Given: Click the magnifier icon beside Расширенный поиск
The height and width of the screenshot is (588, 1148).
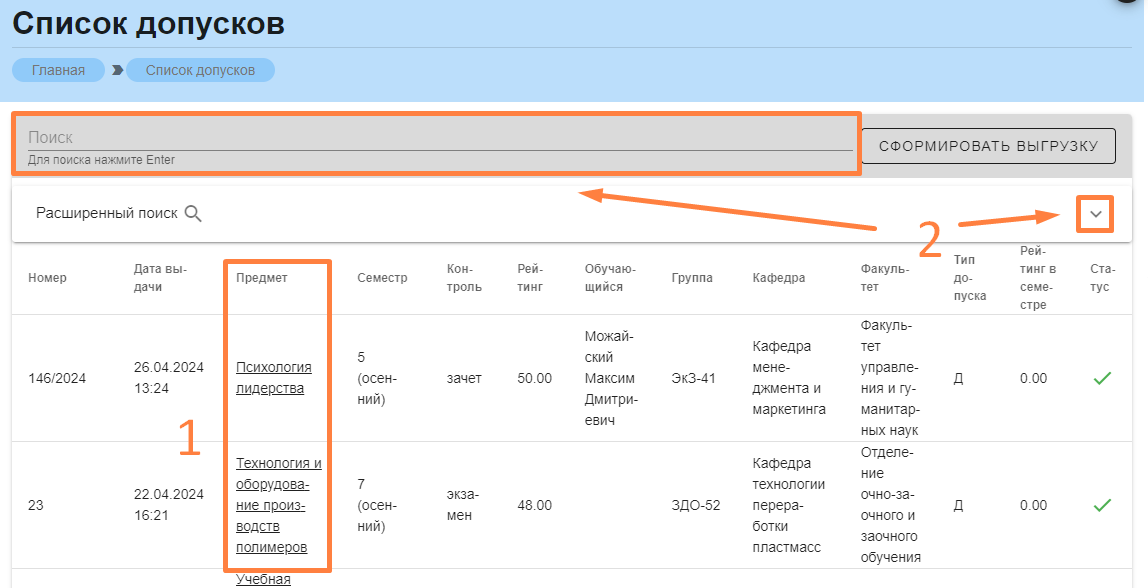Looking at the screenshot, I should coord(194,213).
